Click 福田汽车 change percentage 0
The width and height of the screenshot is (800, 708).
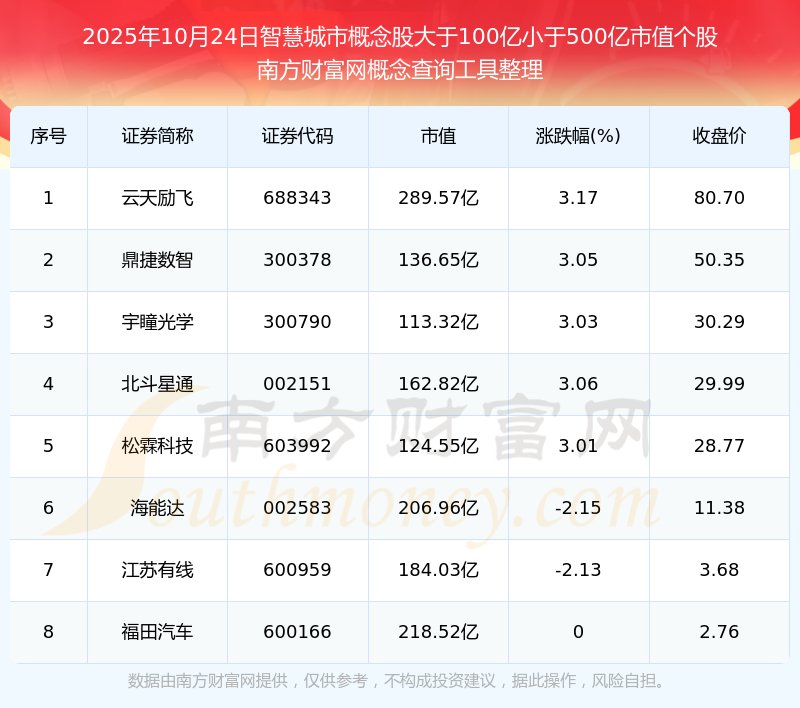click(x=578, y=632)
